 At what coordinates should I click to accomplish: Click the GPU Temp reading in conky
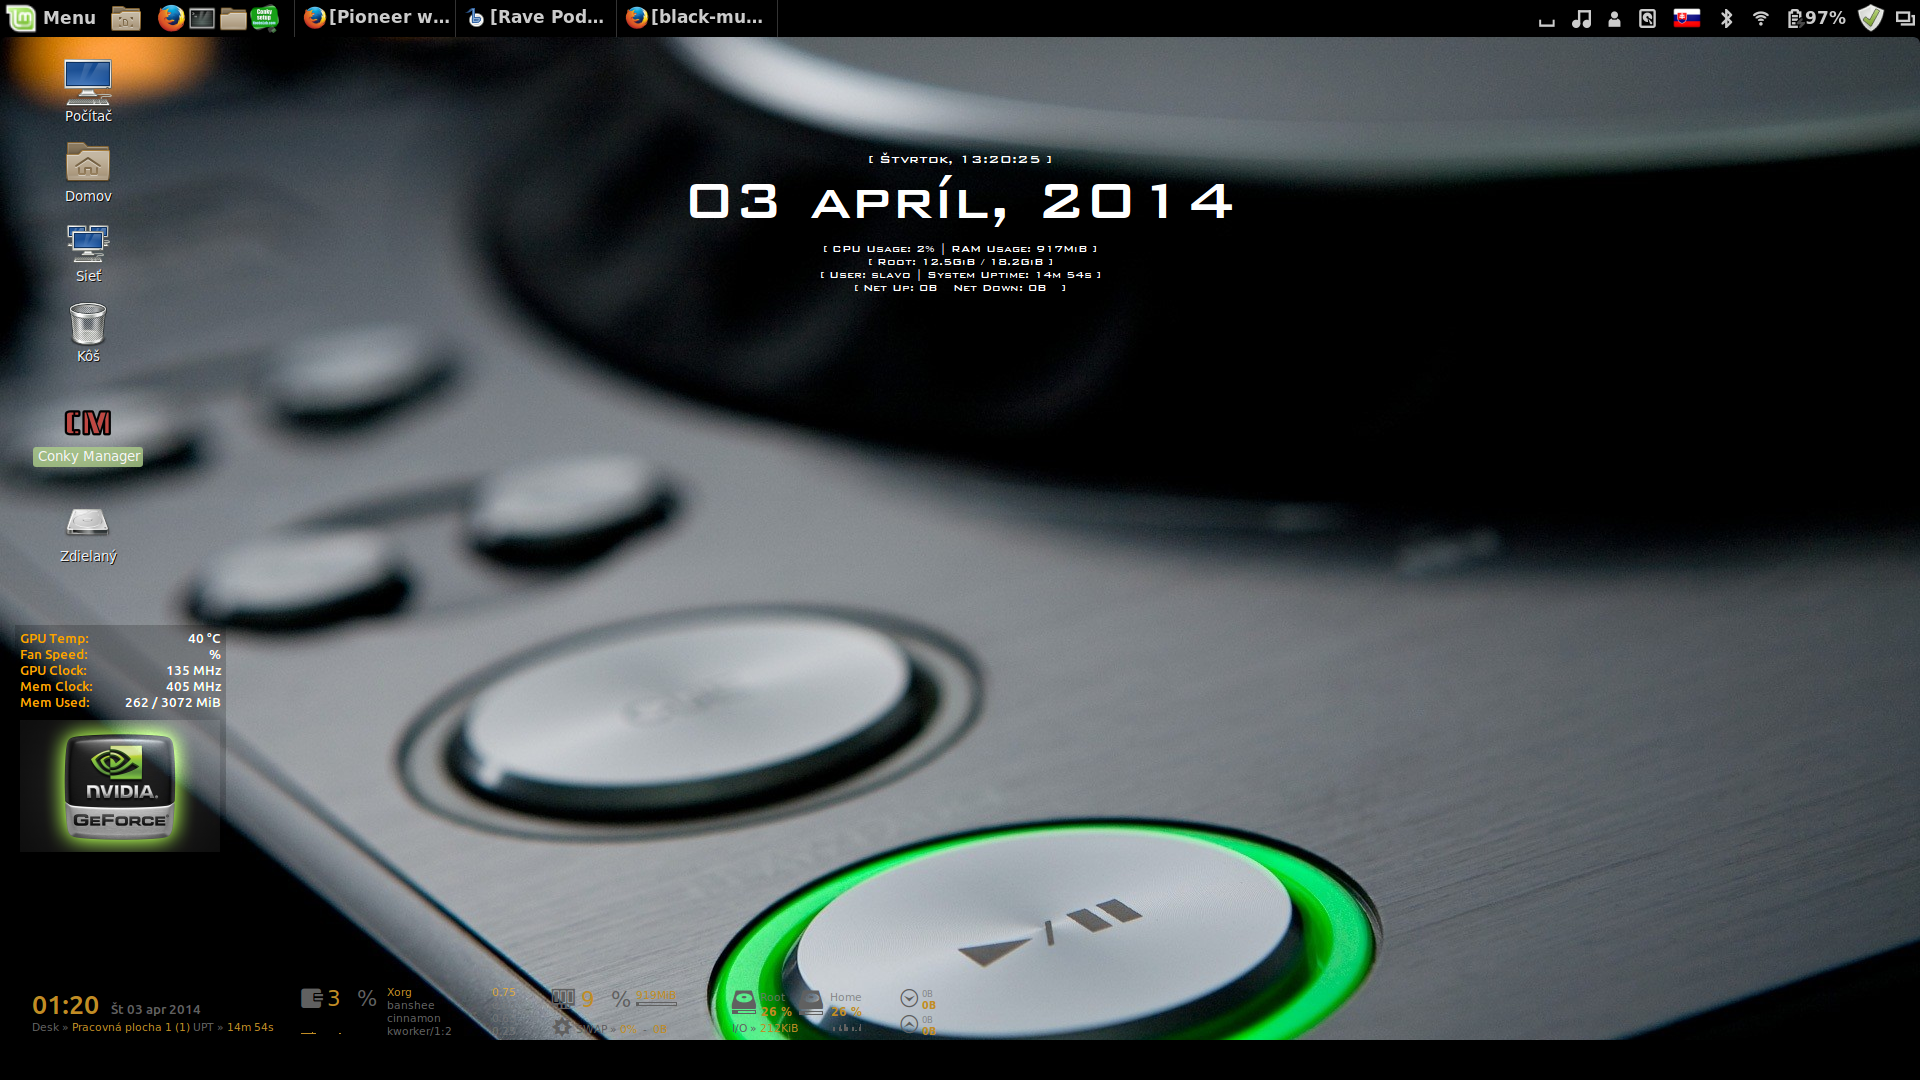120,638
